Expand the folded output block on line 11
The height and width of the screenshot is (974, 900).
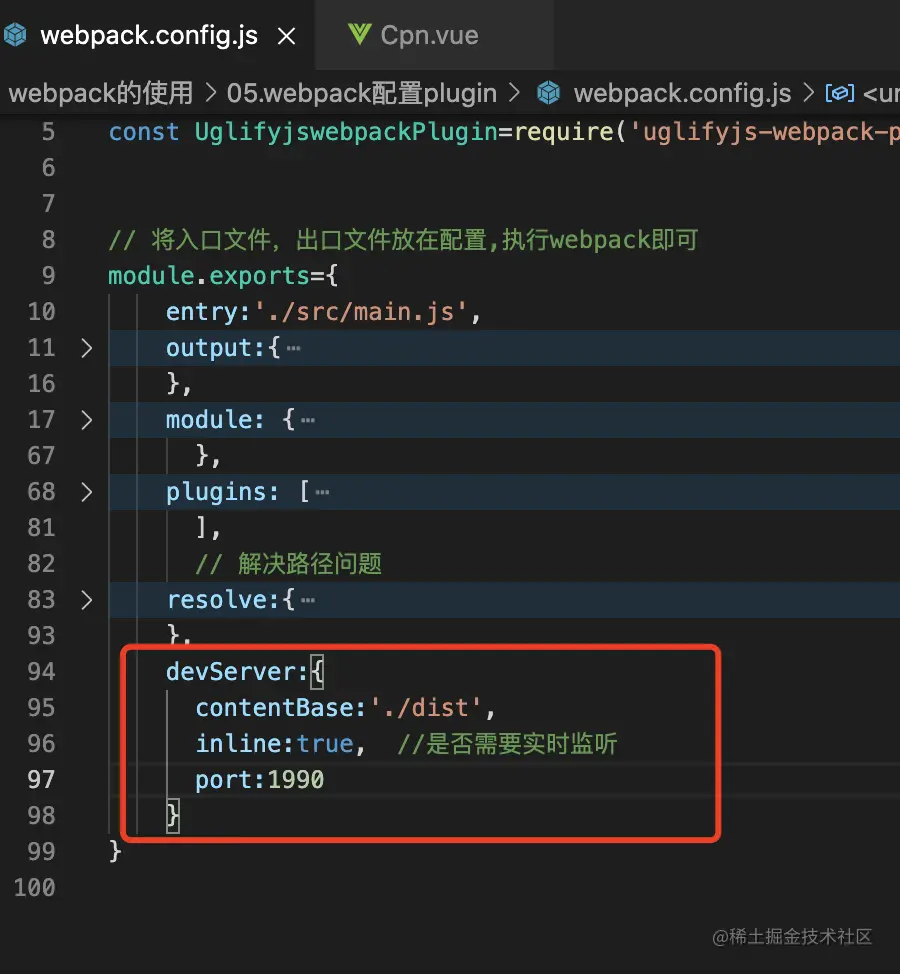86,348
